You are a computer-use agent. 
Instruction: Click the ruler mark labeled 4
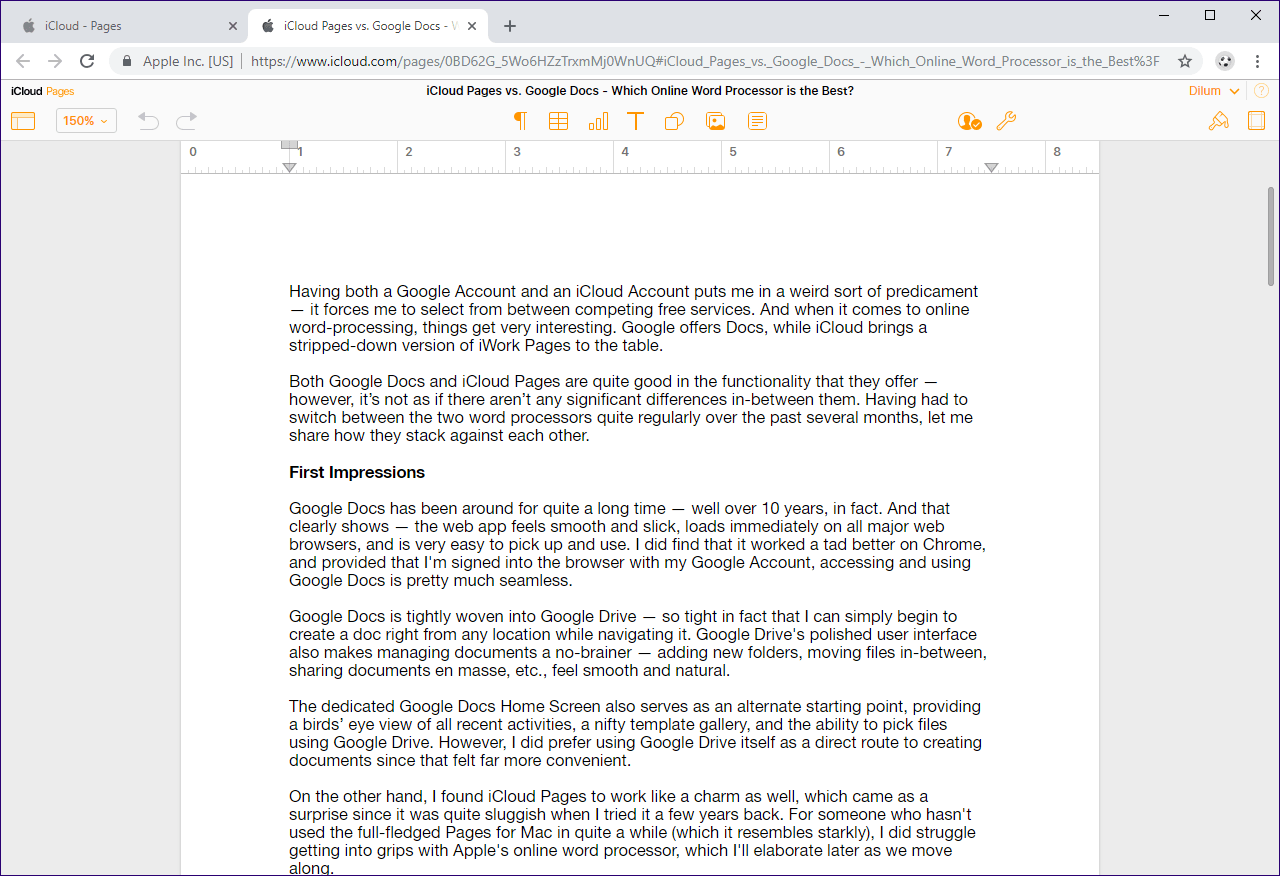pos(625,152)
